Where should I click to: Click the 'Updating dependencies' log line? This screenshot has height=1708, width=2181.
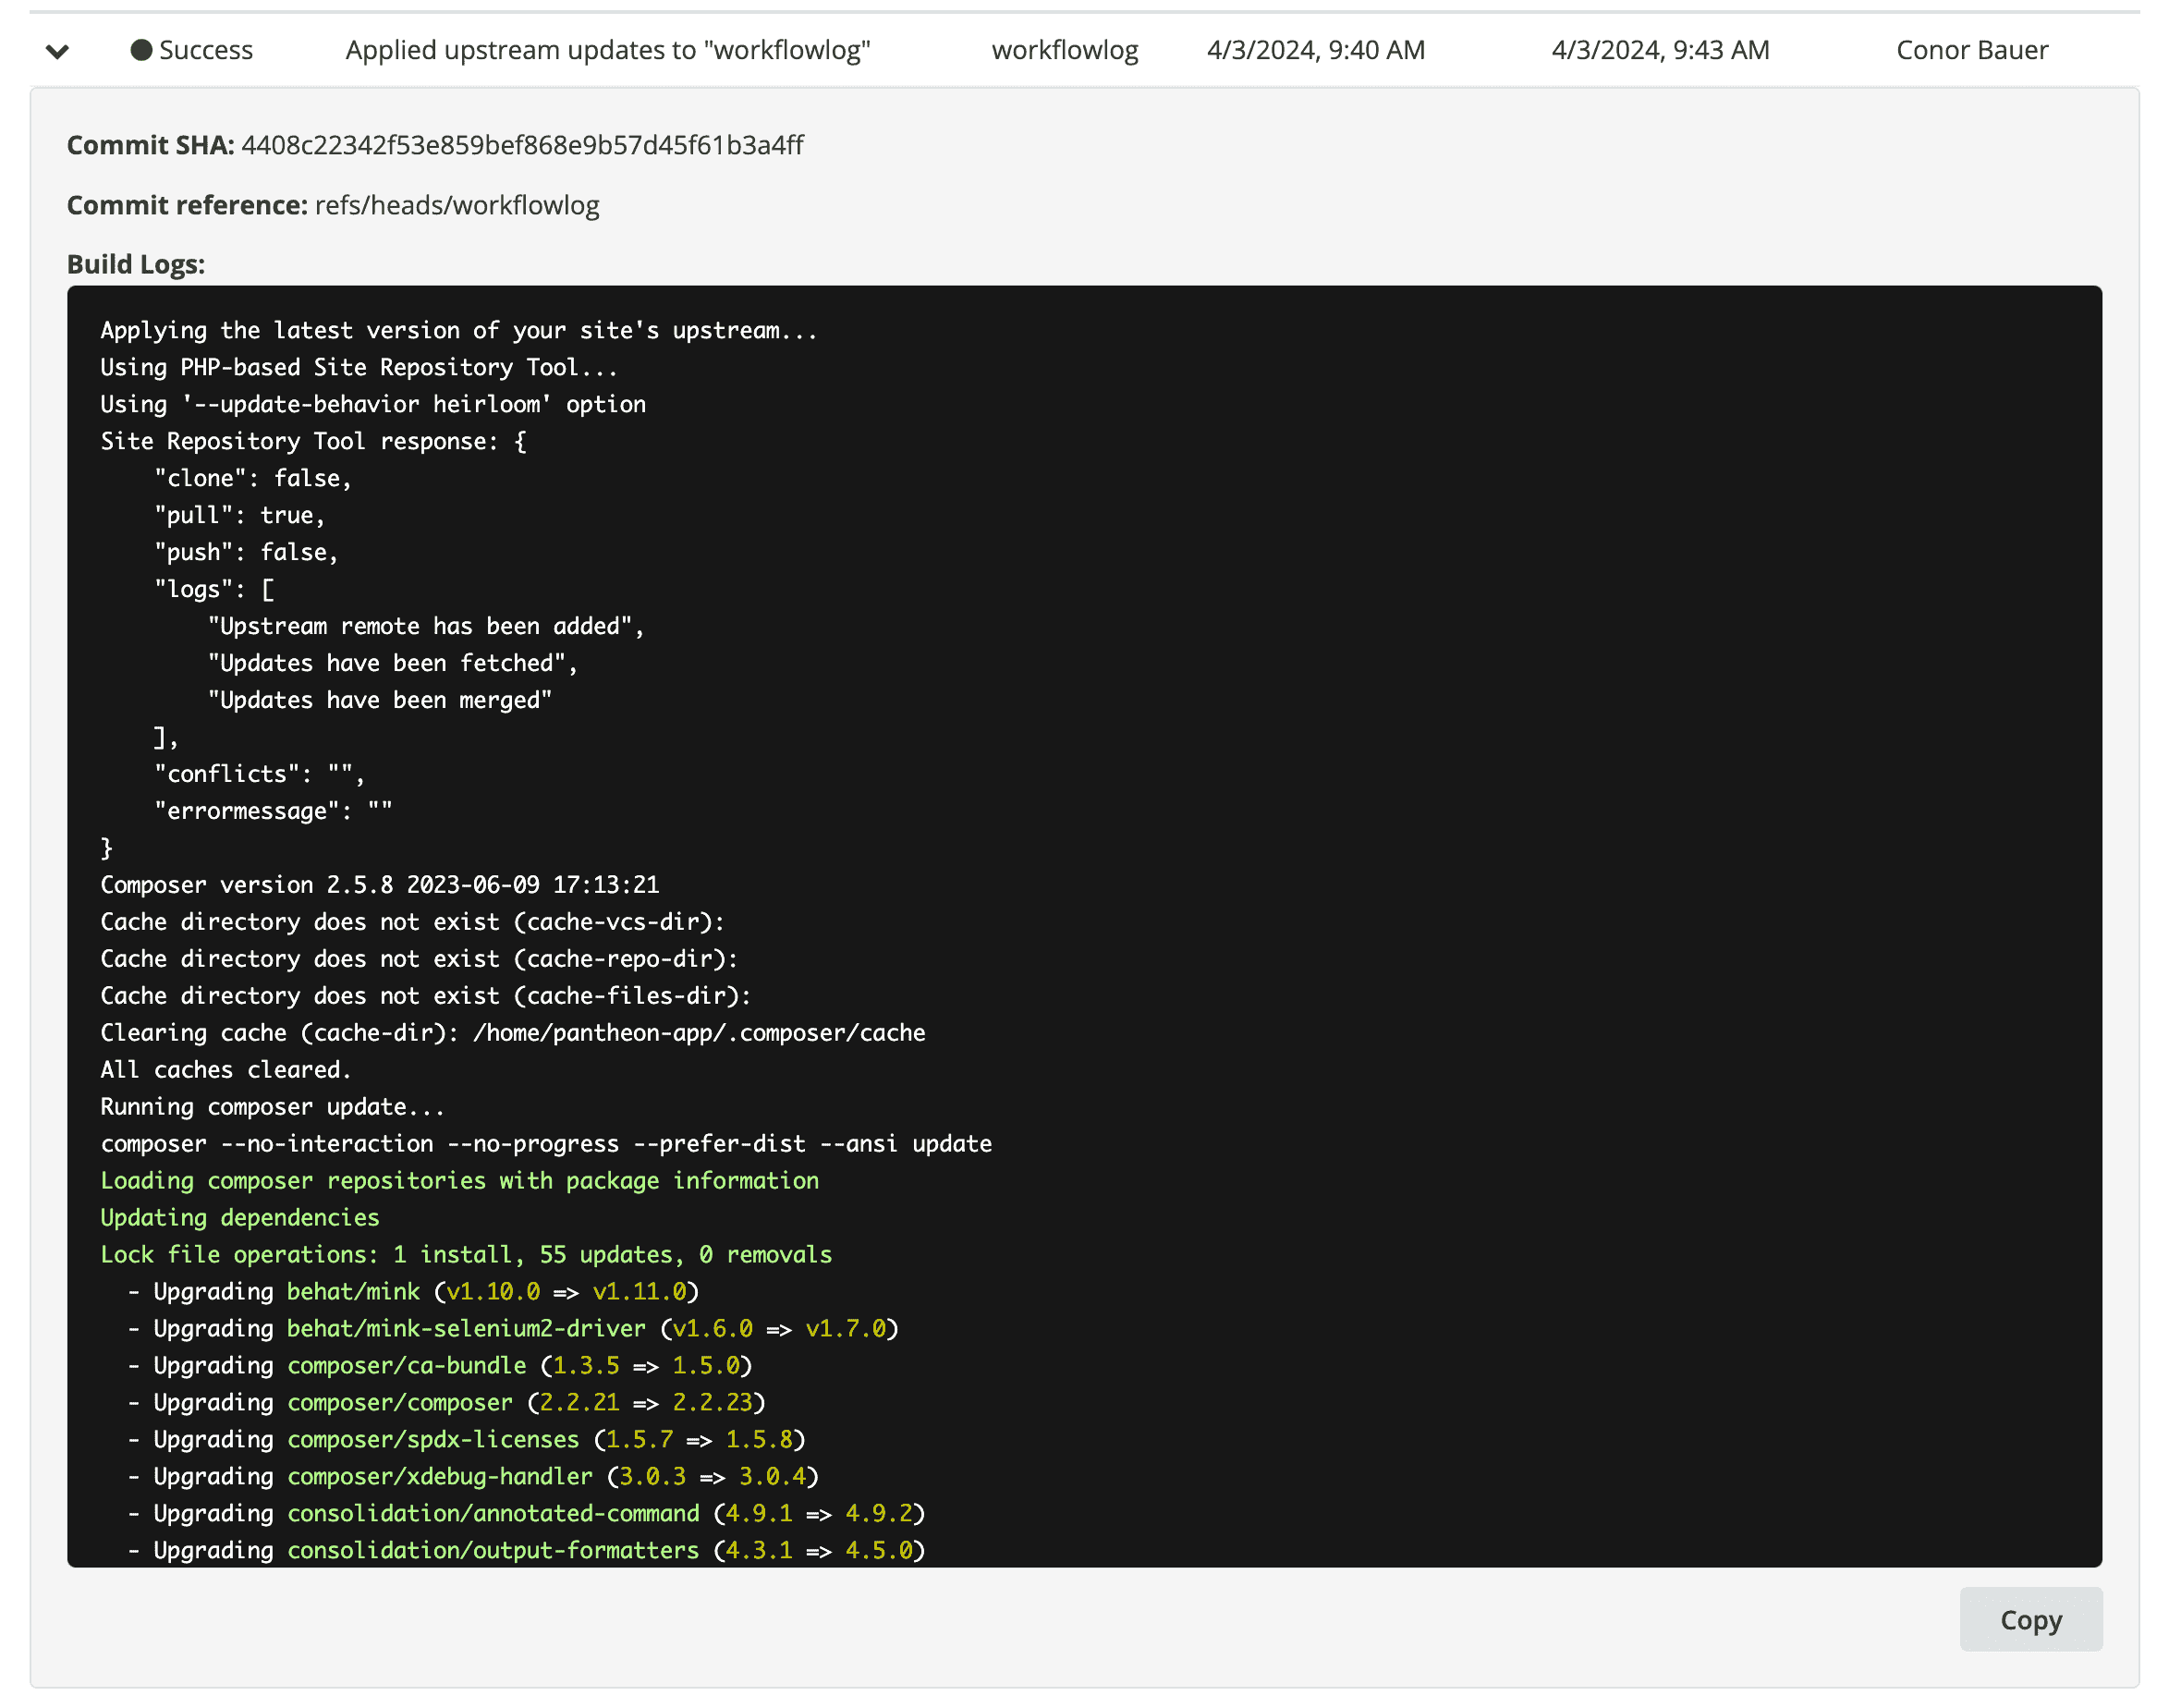239,1217
